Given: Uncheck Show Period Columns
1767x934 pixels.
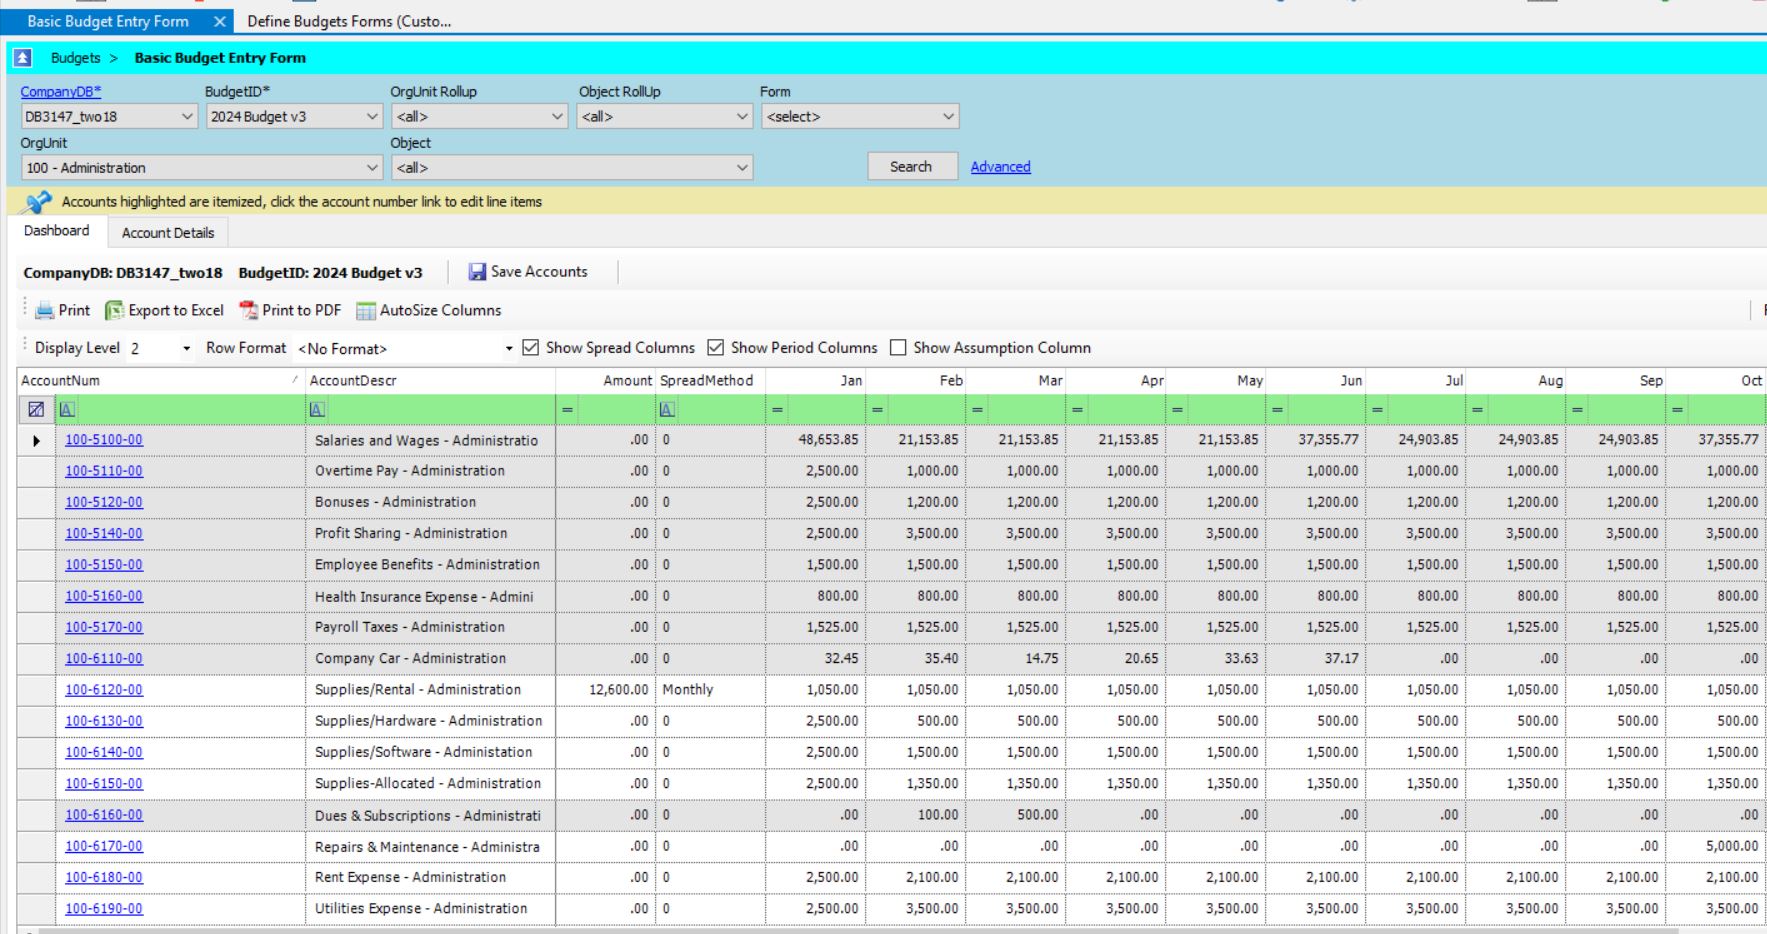Looking at the screenshot, I should [x=715, y=348].
